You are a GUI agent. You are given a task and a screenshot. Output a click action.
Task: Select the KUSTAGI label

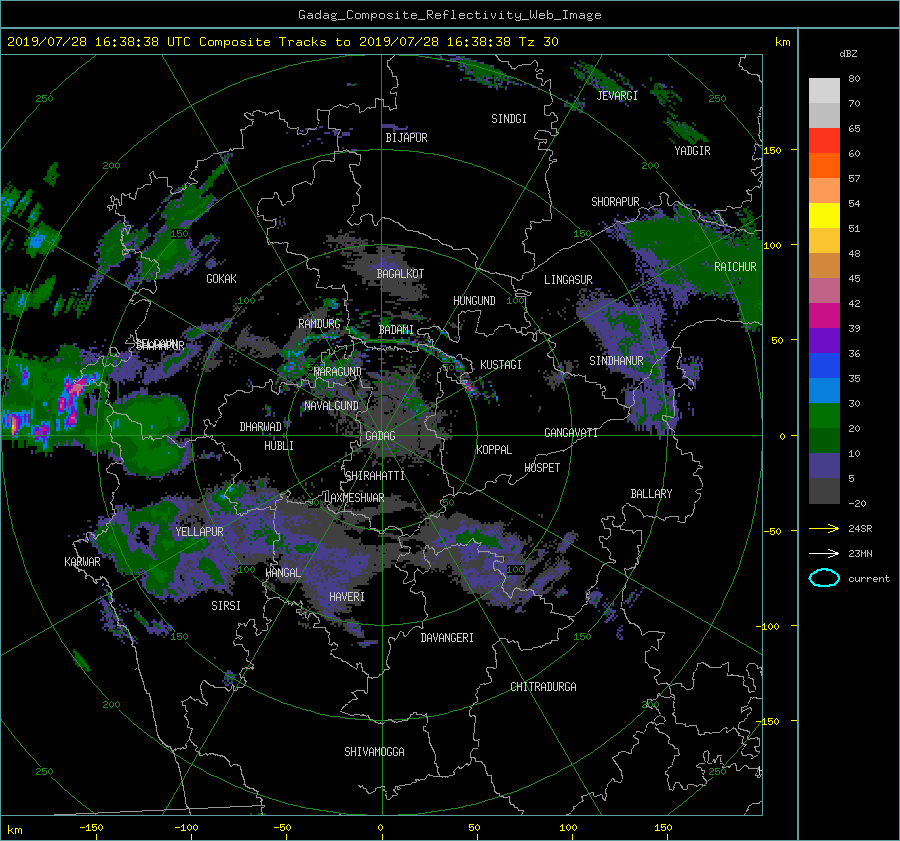click(501, 365)
